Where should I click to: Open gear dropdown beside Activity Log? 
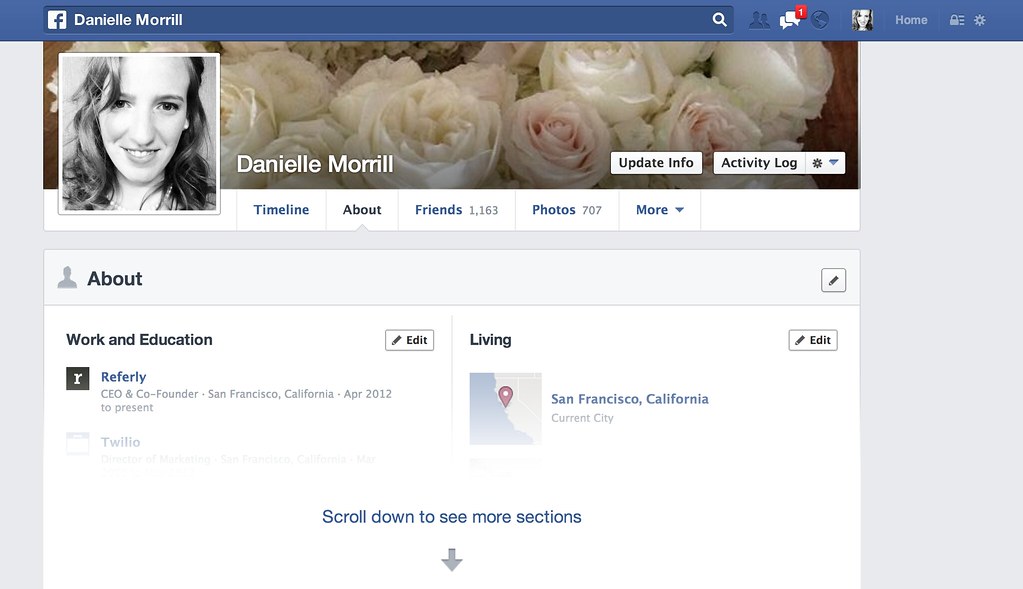point(825,163)
